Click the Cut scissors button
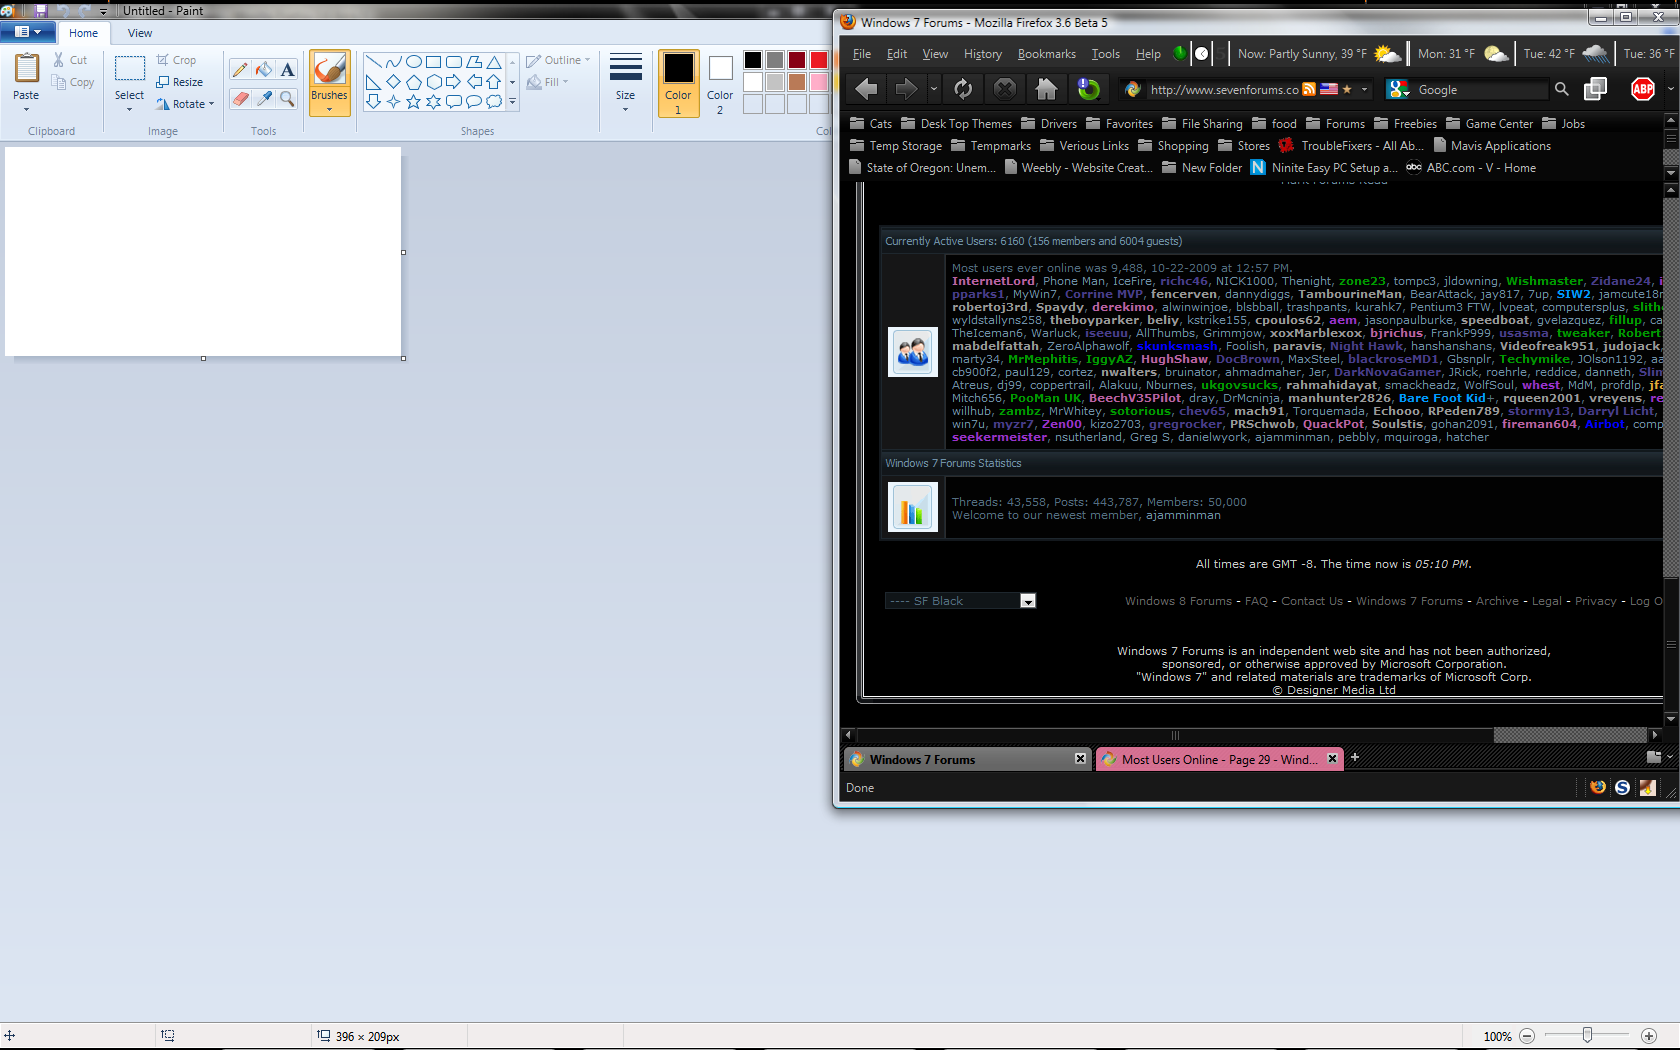 click(x=71, y=60)
